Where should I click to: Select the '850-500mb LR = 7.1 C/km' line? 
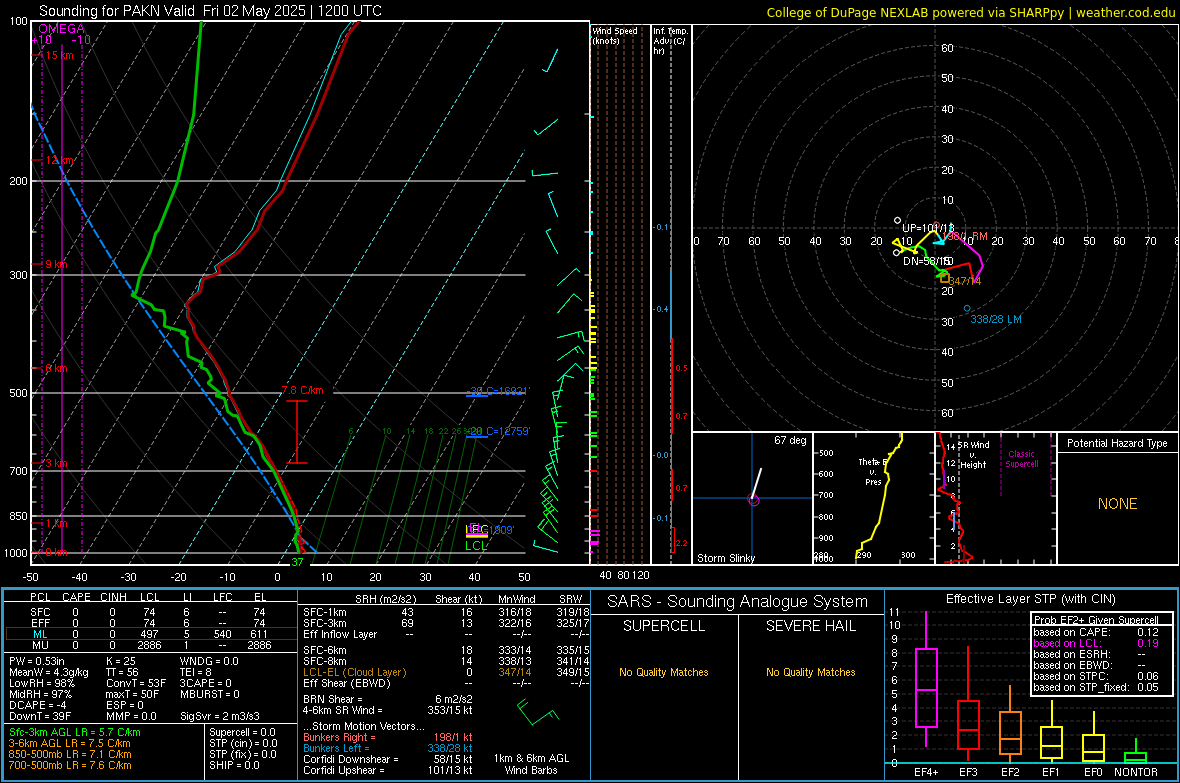coord(70,754)
